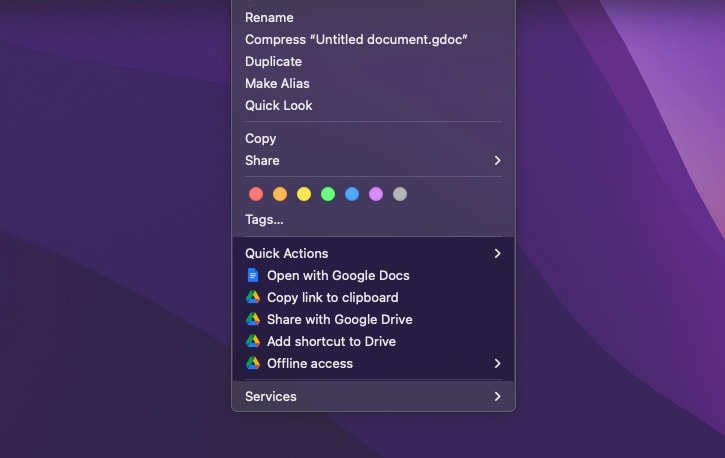Click the Drive icon next to Copy link to clipboard

(253, 297)
